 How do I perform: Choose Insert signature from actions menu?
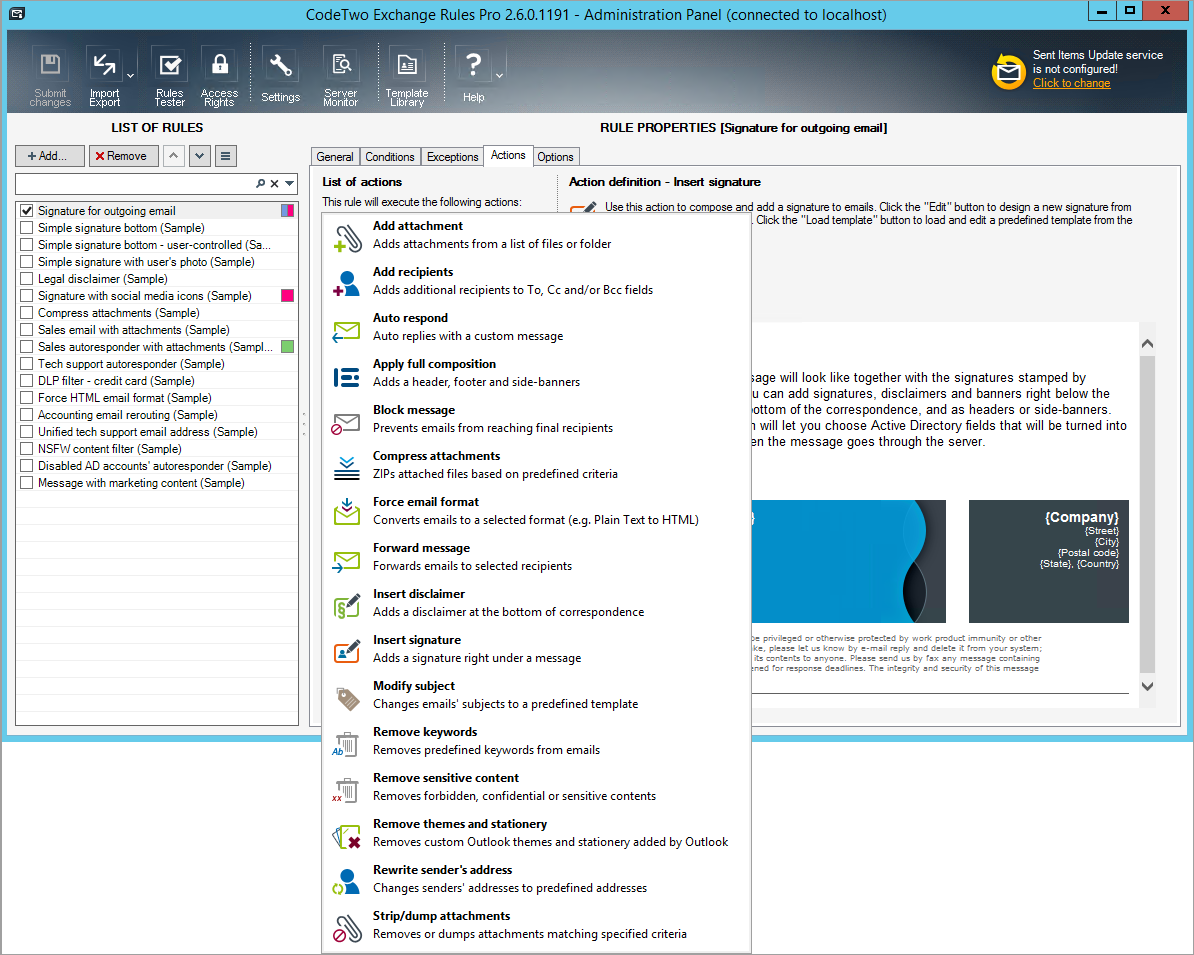point(536,649)
